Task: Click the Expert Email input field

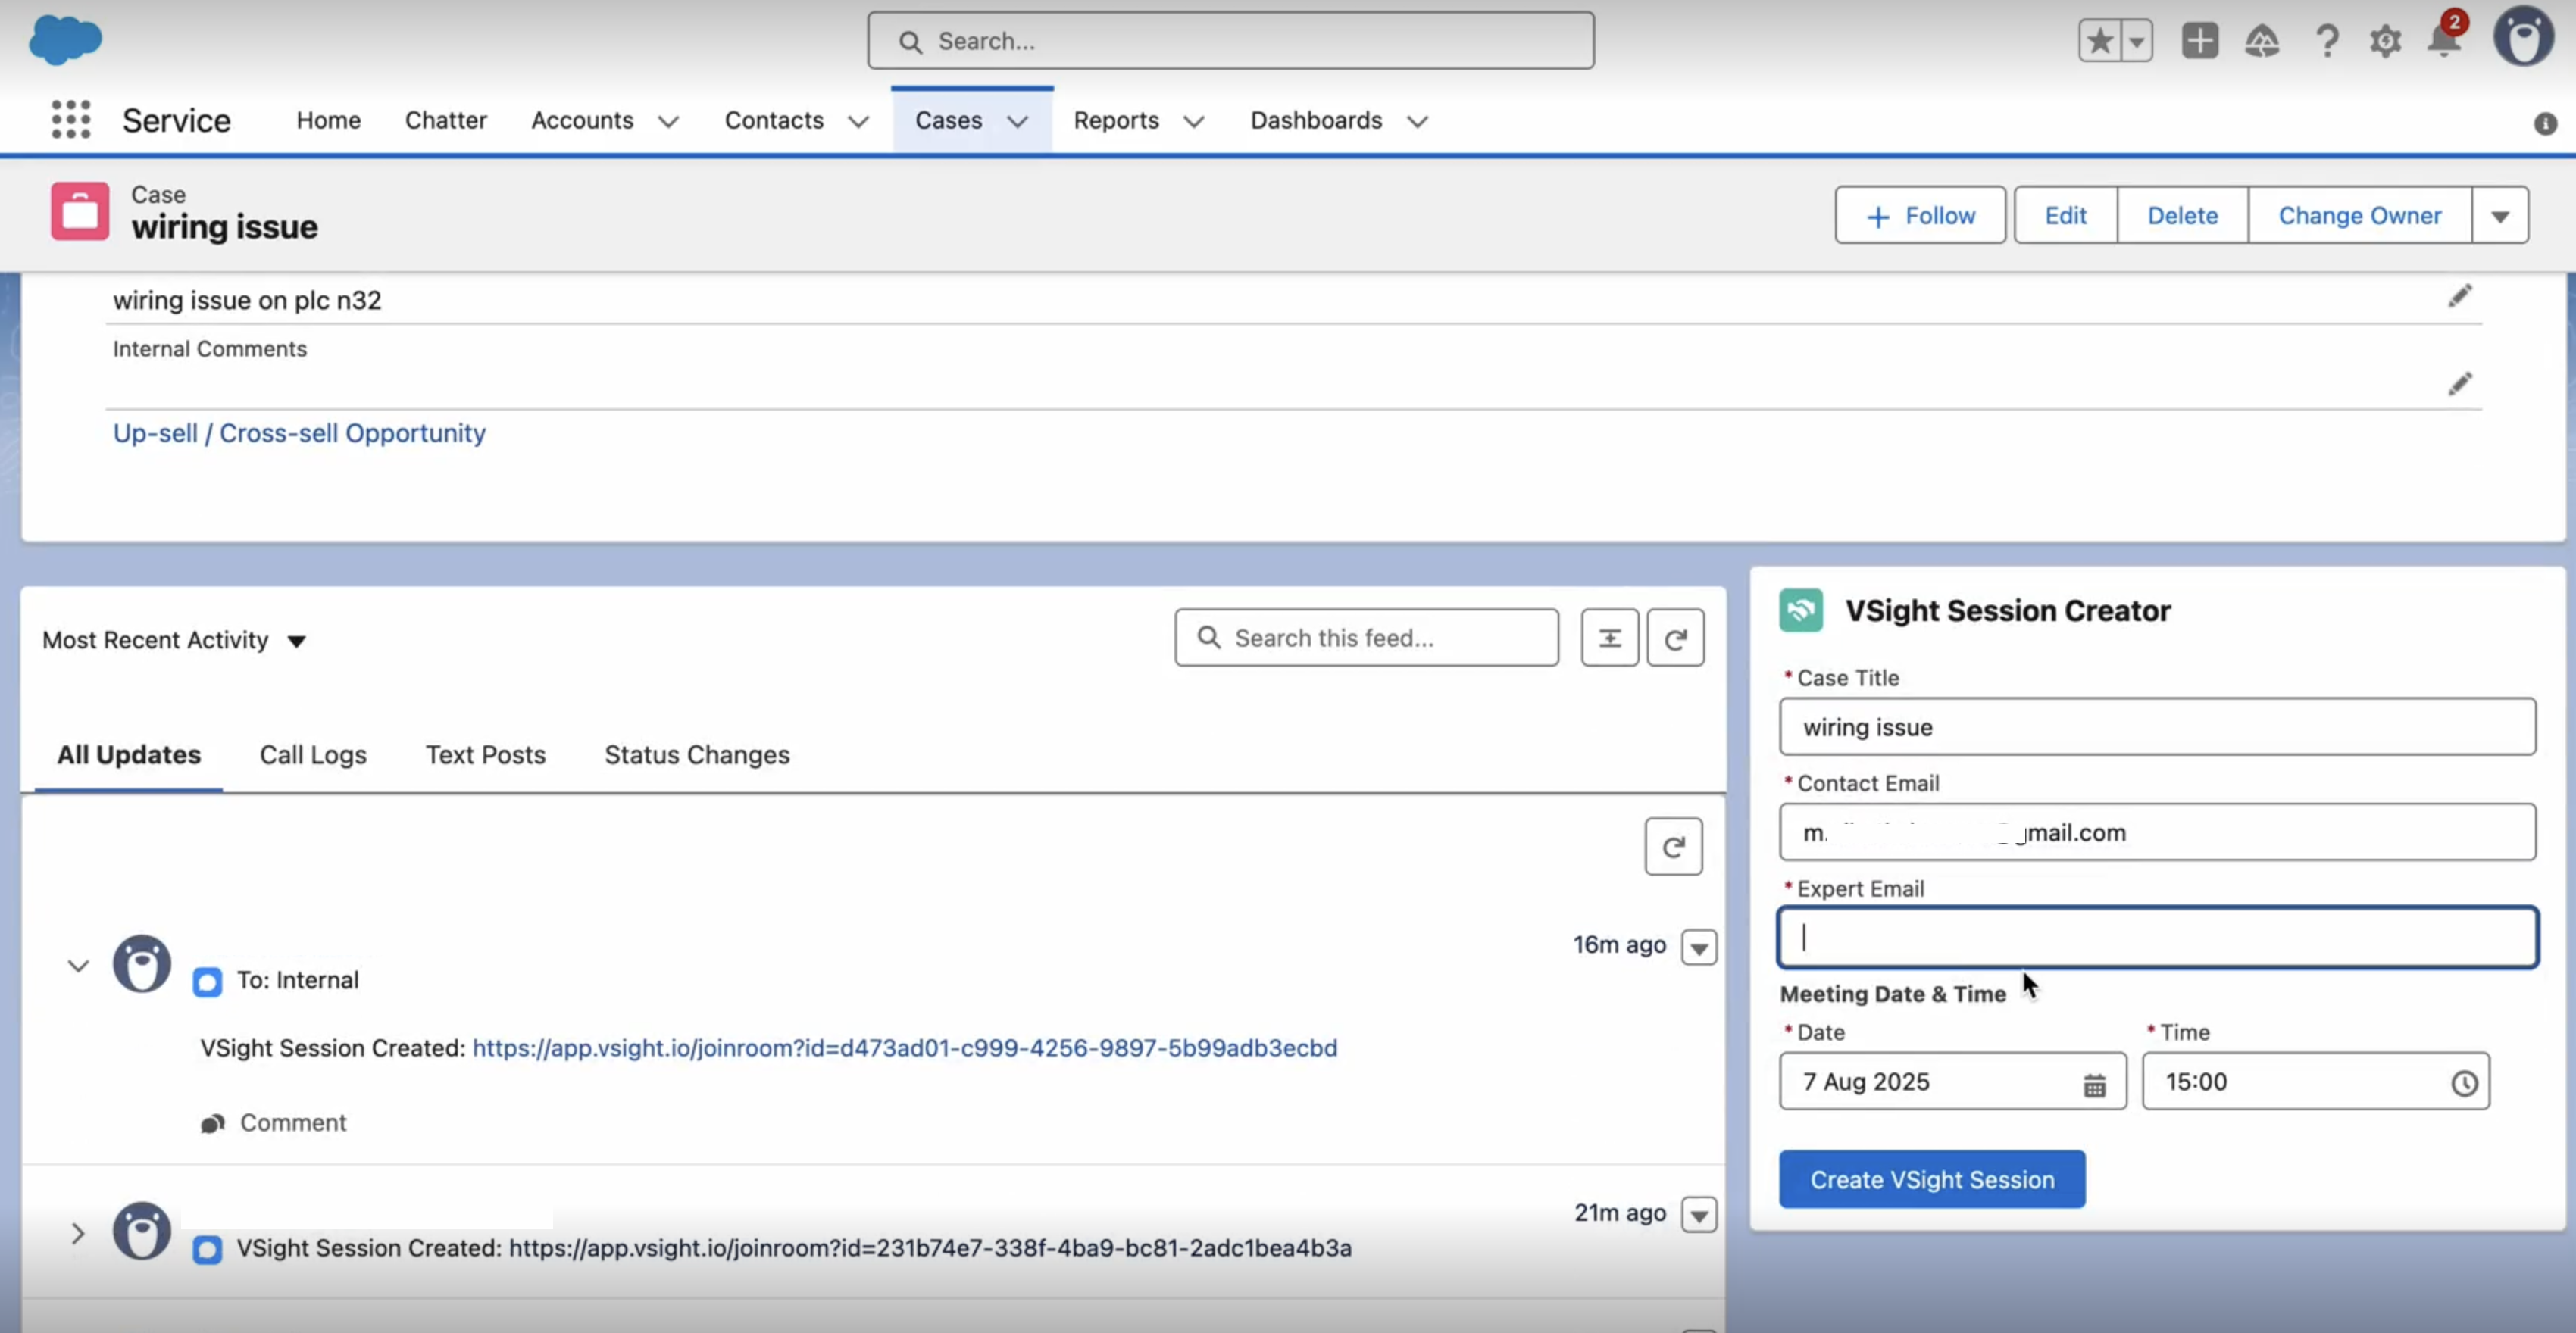Action: 2157,937
